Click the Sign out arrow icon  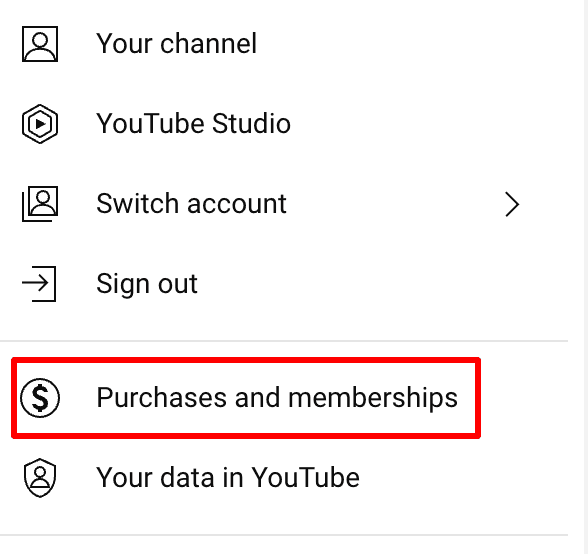pyautogui.click(x=39, y=284)
